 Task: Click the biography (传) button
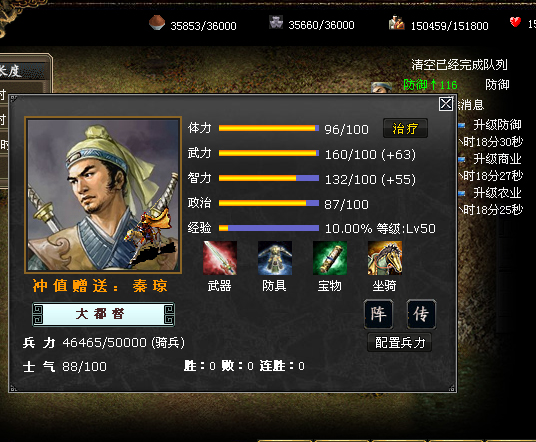(421, 314)
